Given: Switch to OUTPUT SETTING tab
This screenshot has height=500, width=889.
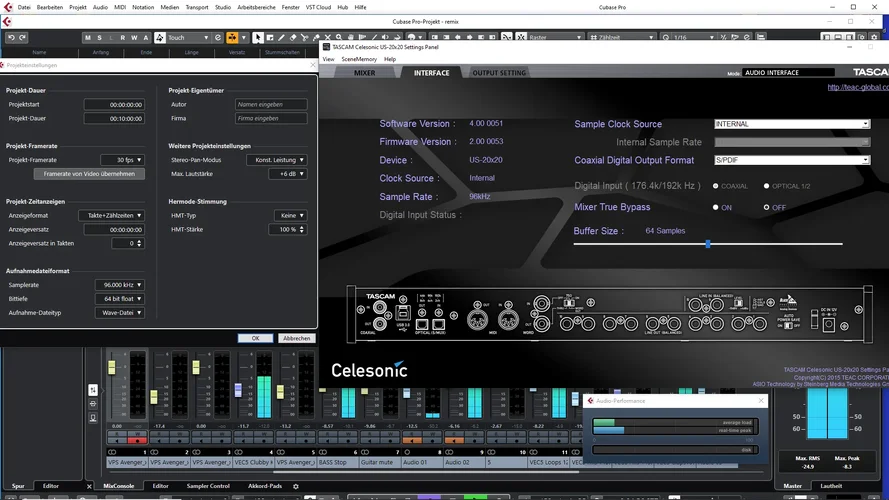Looking at the screenshot, I should (498, 73).
